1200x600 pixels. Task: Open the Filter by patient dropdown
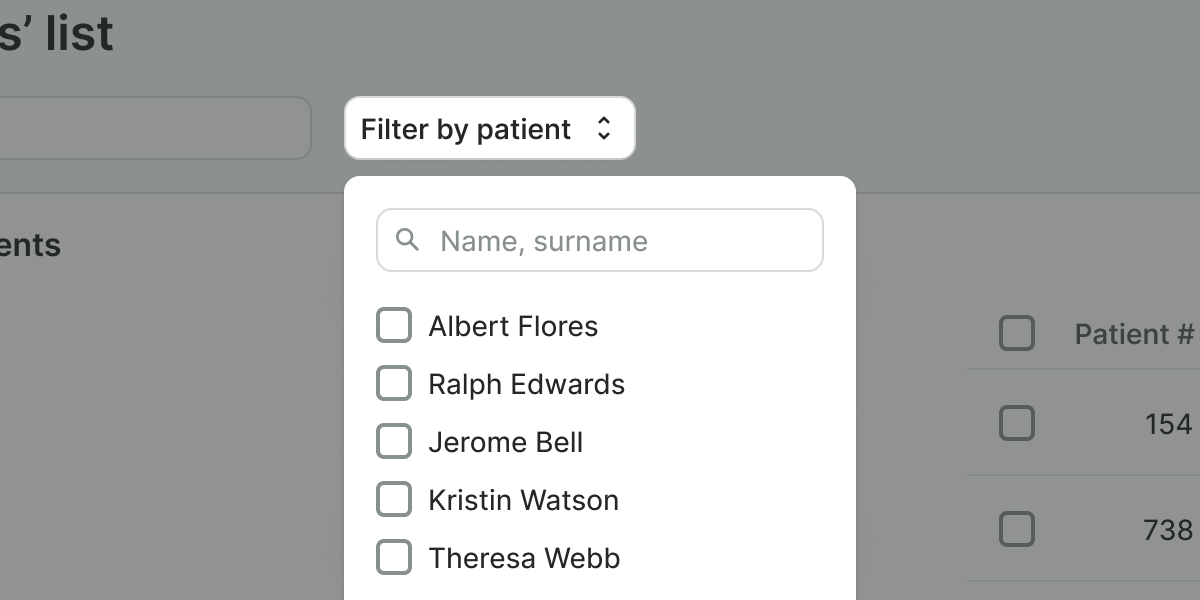pos(489,128)
